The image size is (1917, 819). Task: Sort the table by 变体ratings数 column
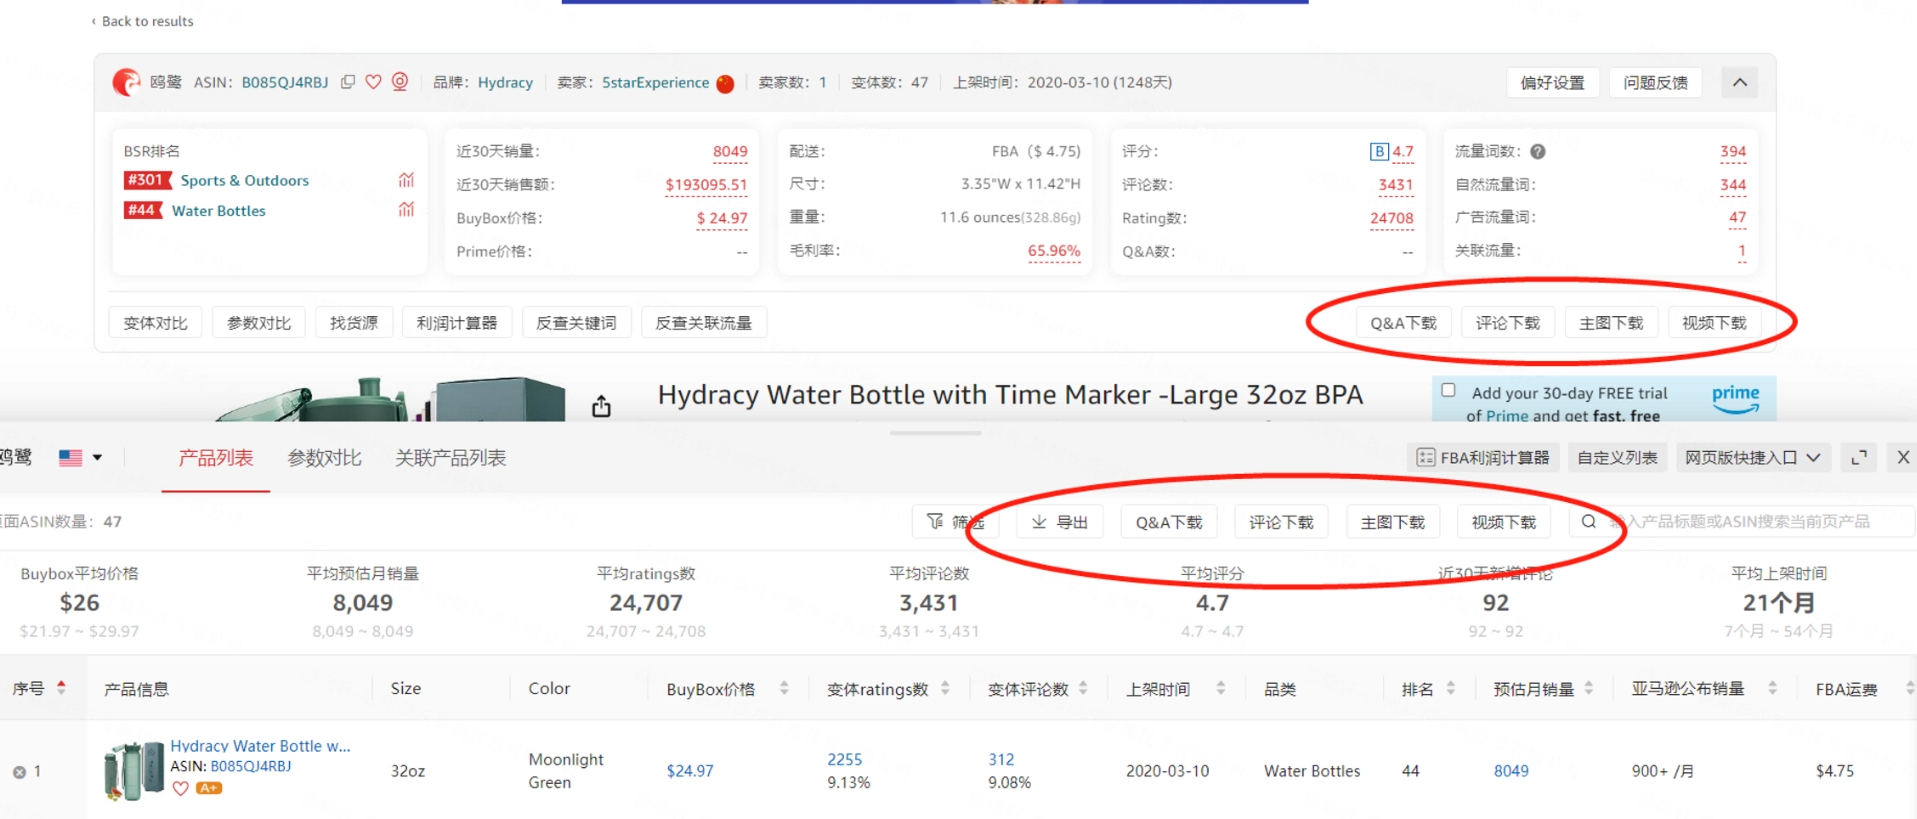point(945,688)
